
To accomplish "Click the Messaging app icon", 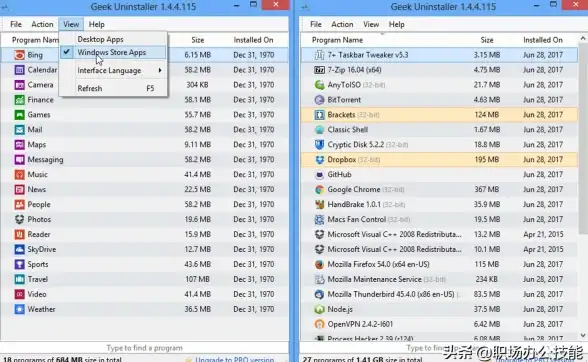I will pos(20,160).
